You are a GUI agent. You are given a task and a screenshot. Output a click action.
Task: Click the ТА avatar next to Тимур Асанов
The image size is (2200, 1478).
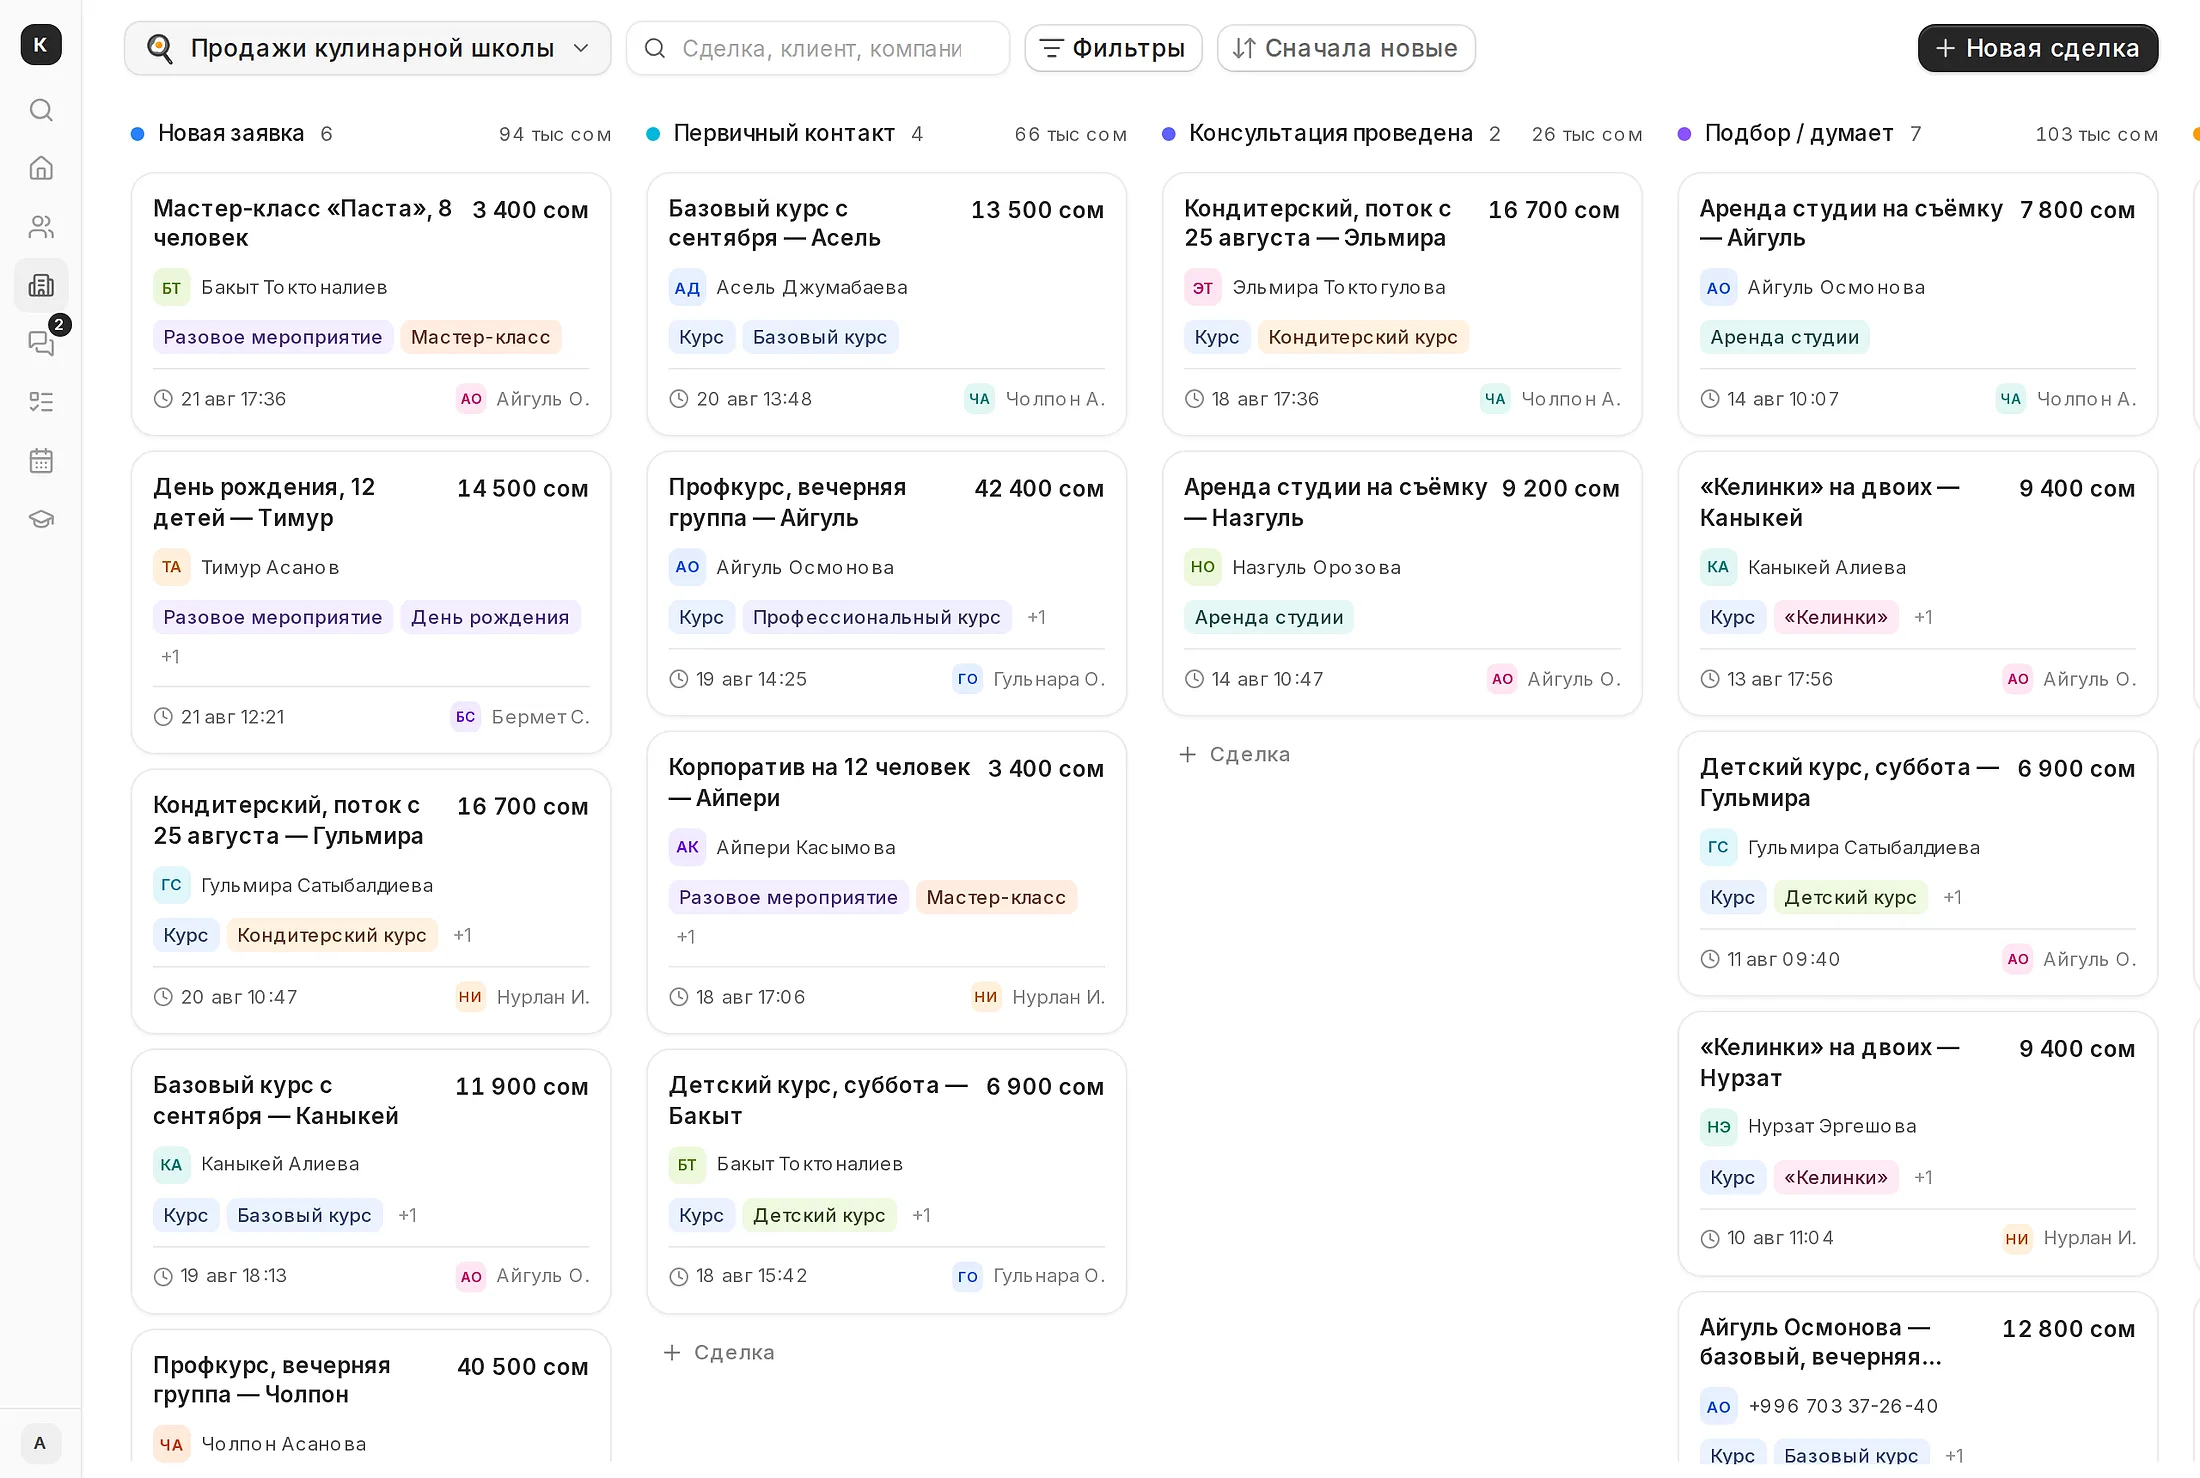tap(172, 567)
